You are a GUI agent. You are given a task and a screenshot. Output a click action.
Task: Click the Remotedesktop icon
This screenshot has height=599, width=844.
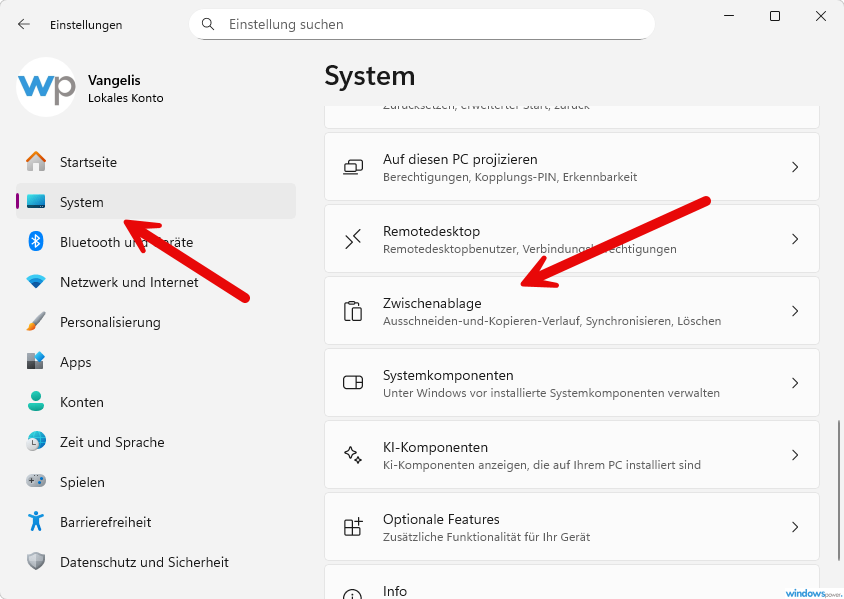tap(353, 238)
